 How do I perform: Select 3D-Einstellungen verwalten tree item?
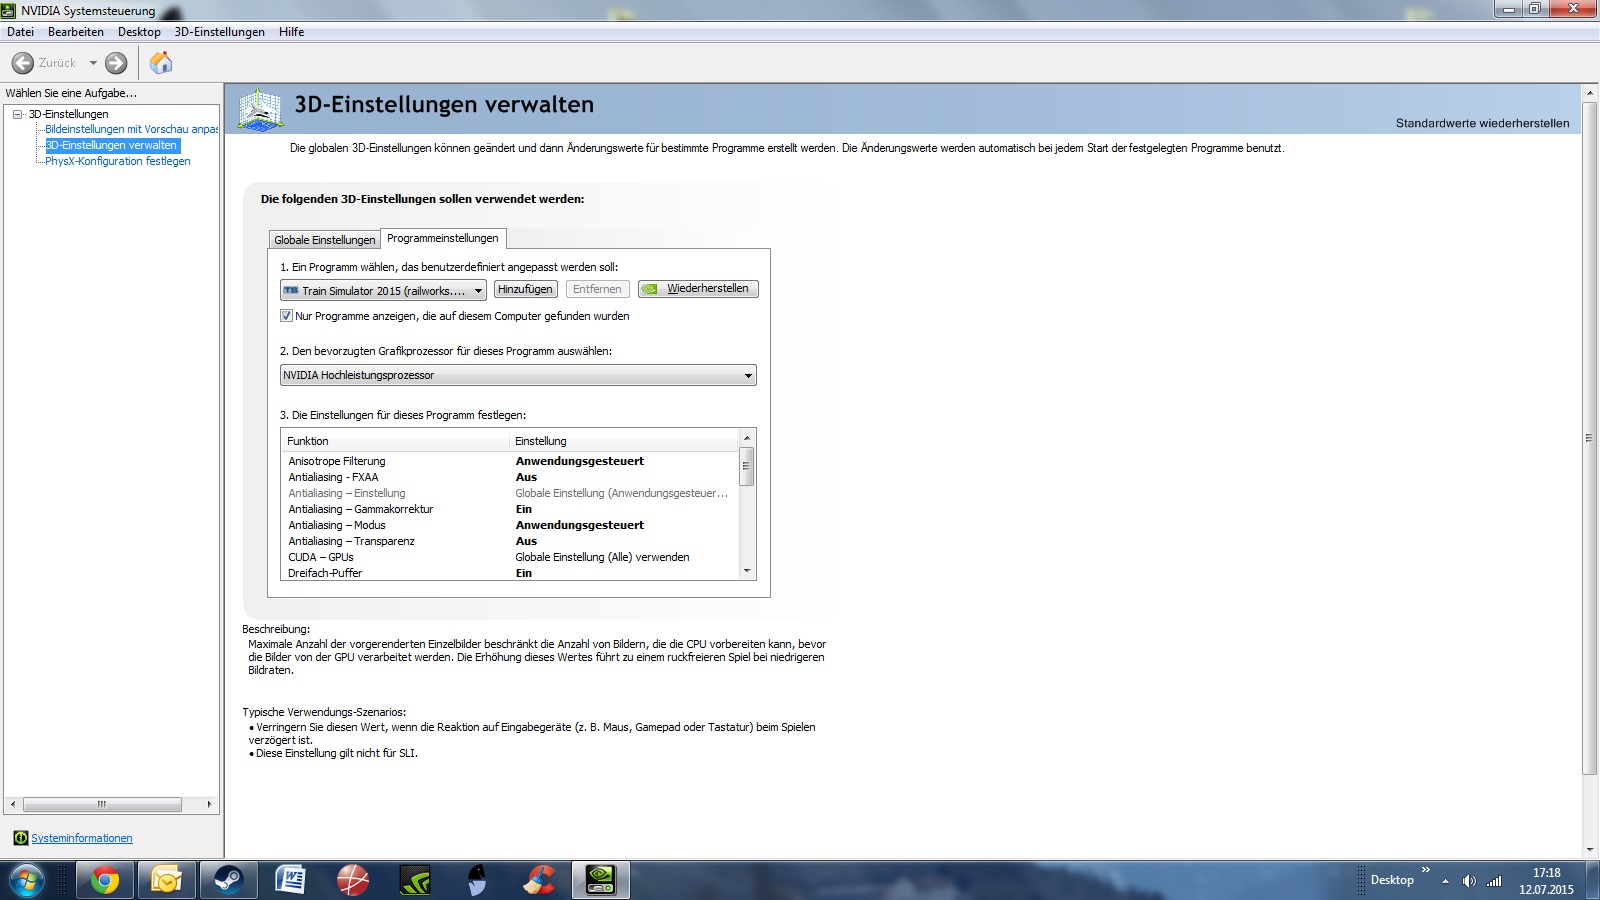pyautogui.click(x=112, y=145)
